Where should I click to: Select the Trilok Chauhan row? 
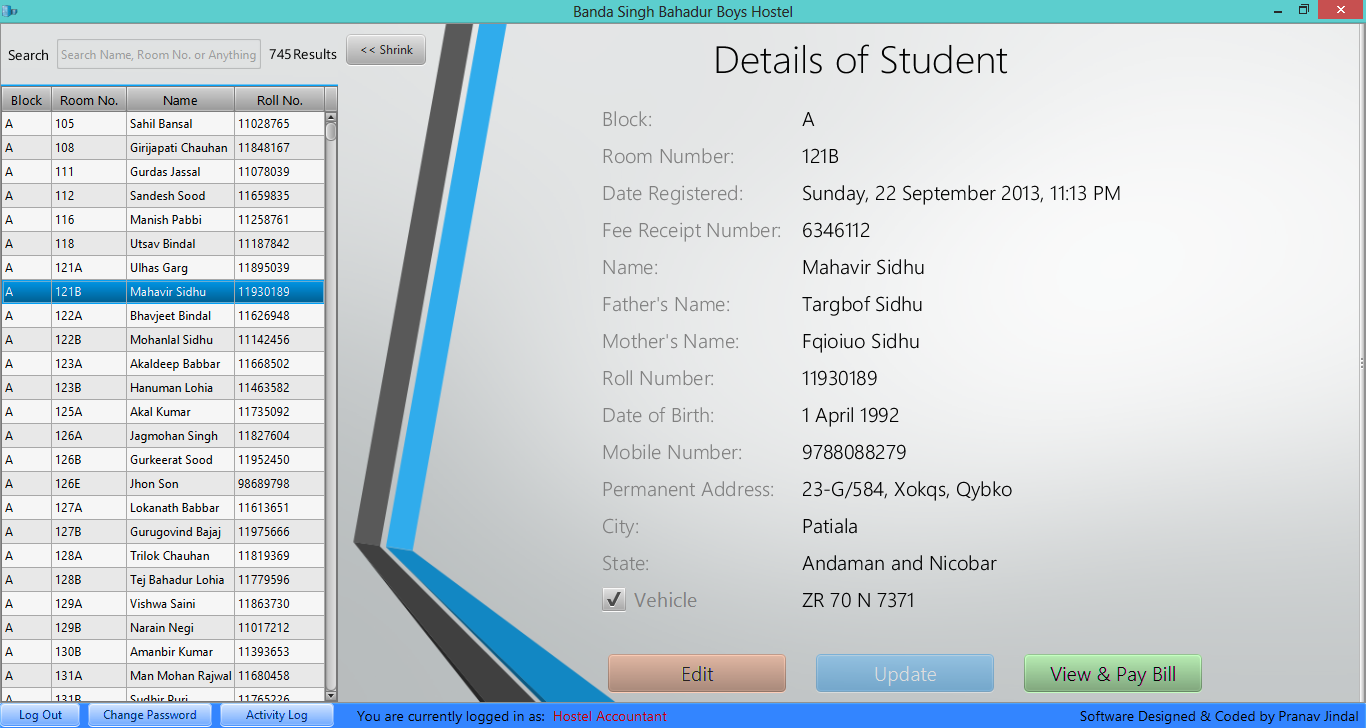[x=163, y=556]
